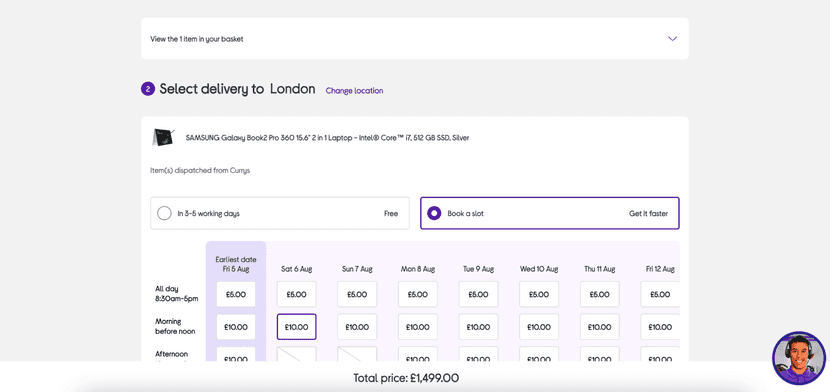Choose Mon 8 Aug all day £5.00 slot
The height and width of the screenshot is (392, 830).
(x=418, y=294)
